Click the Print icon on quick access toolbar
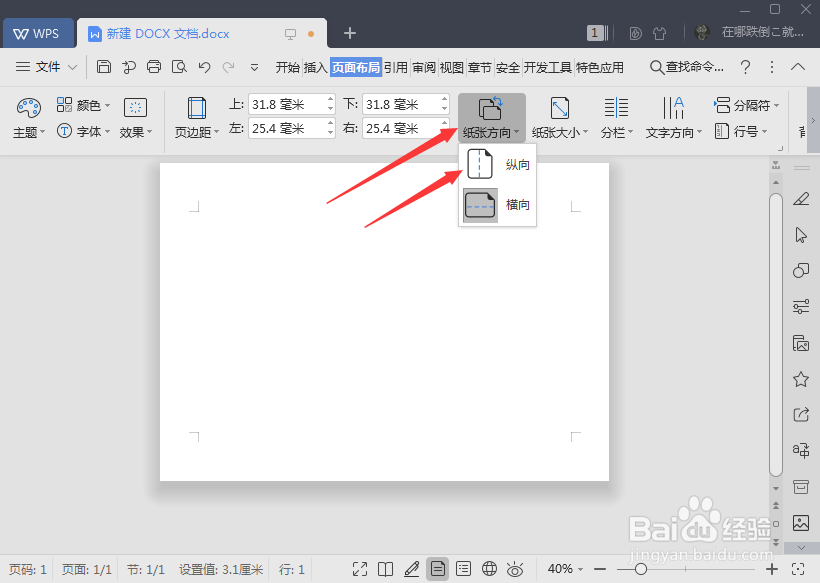Viewport: 820px width, 583px height. (x=154, y=67)
